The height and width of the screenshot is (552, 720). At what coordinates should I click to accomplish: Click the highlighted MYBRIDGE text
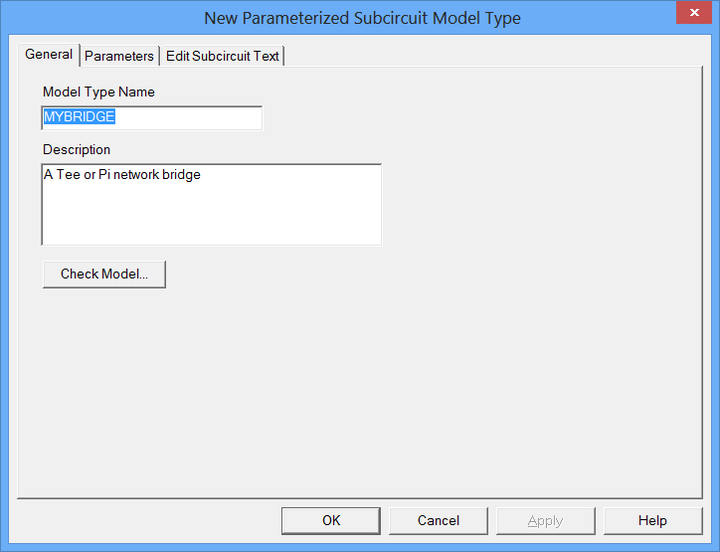point(79,117)
